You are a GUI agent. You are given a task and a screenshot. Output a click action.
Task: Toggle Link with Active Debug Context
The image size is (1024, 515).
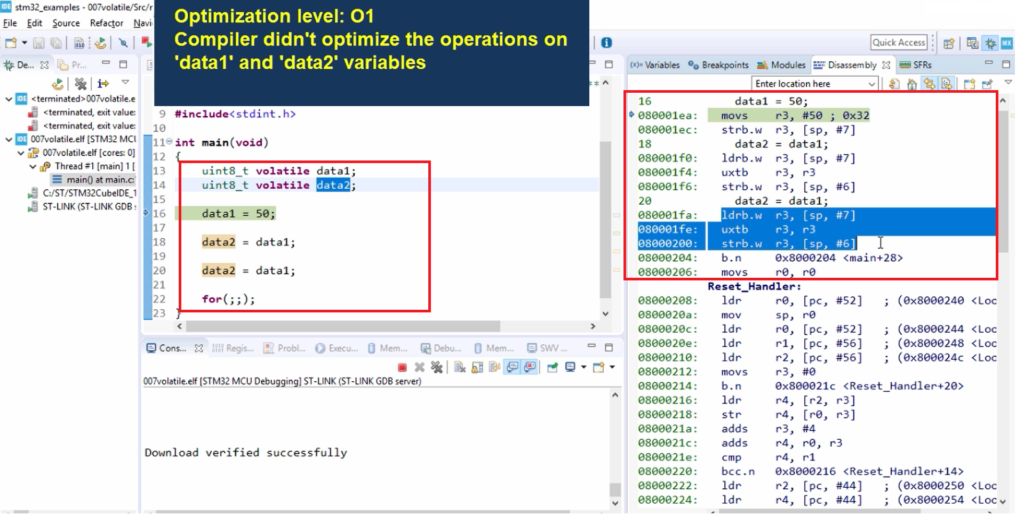coord(929,84)
